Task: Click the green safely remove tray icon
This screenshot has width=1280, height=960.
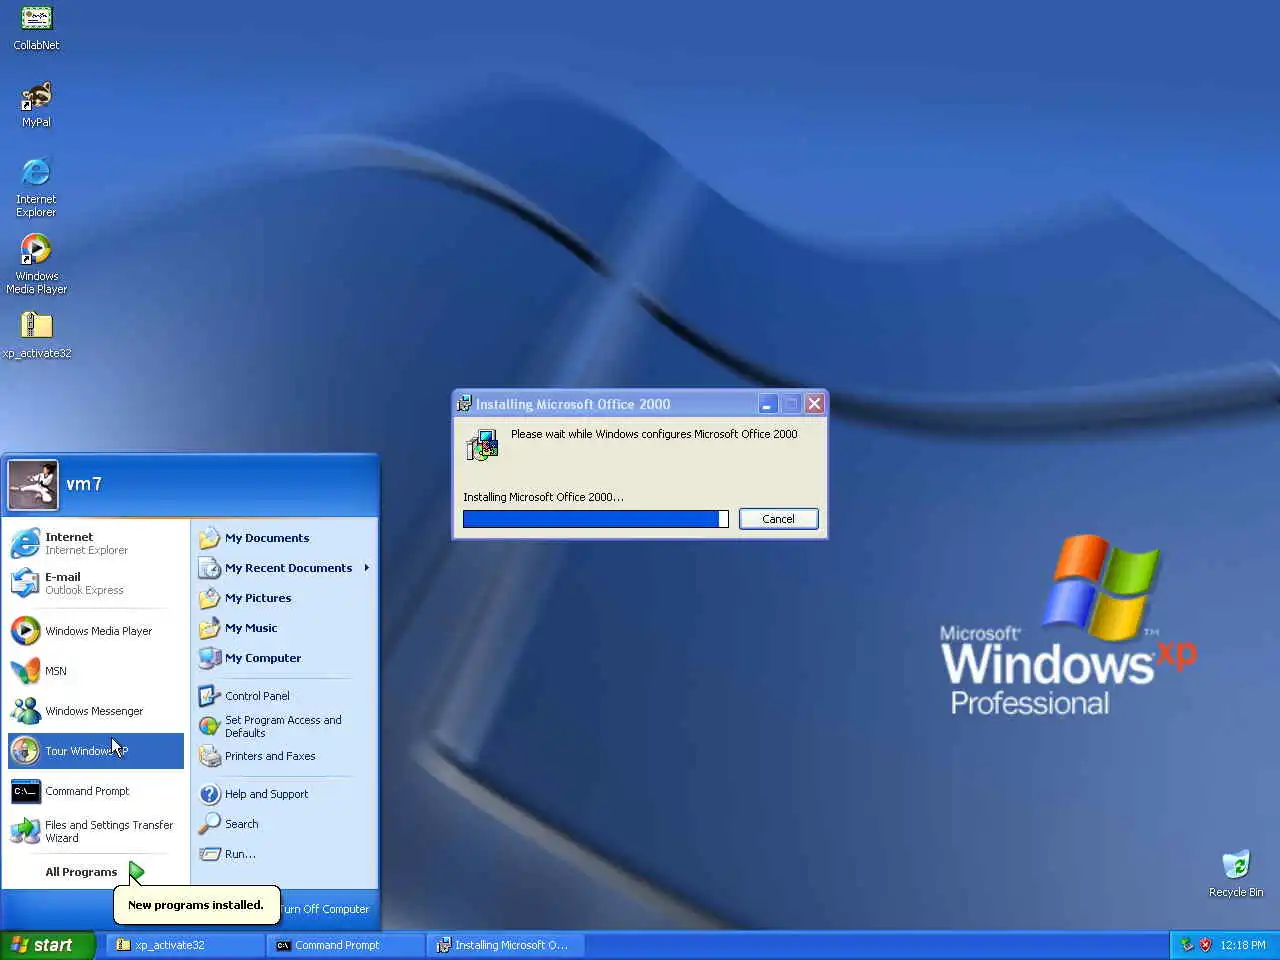Action: (x=1187, y=945)
